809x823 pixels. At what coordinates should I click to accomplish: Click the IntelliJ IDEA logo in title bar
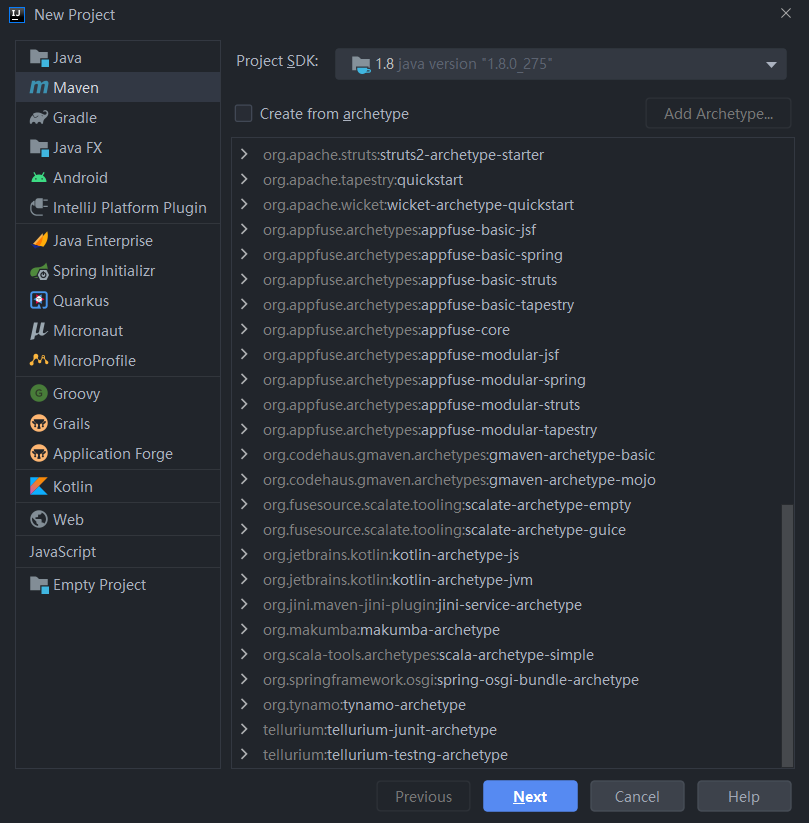(x=17, y=15)
